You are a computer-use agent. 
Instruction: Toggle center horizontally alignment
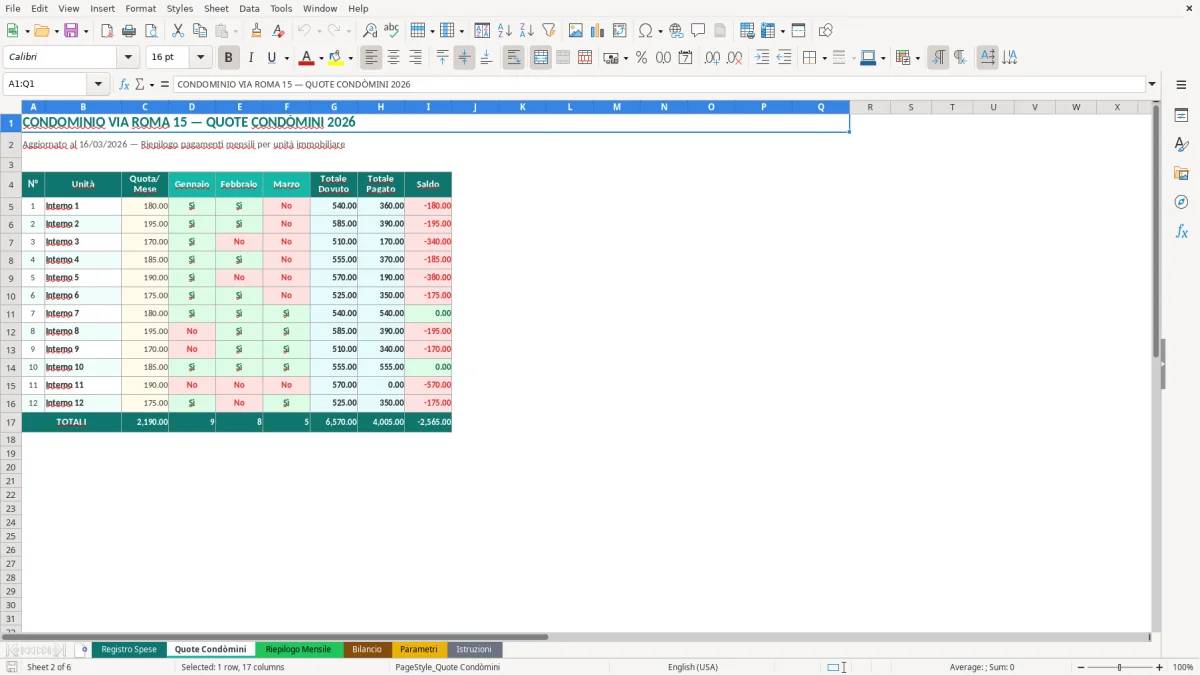coord(394,58)
